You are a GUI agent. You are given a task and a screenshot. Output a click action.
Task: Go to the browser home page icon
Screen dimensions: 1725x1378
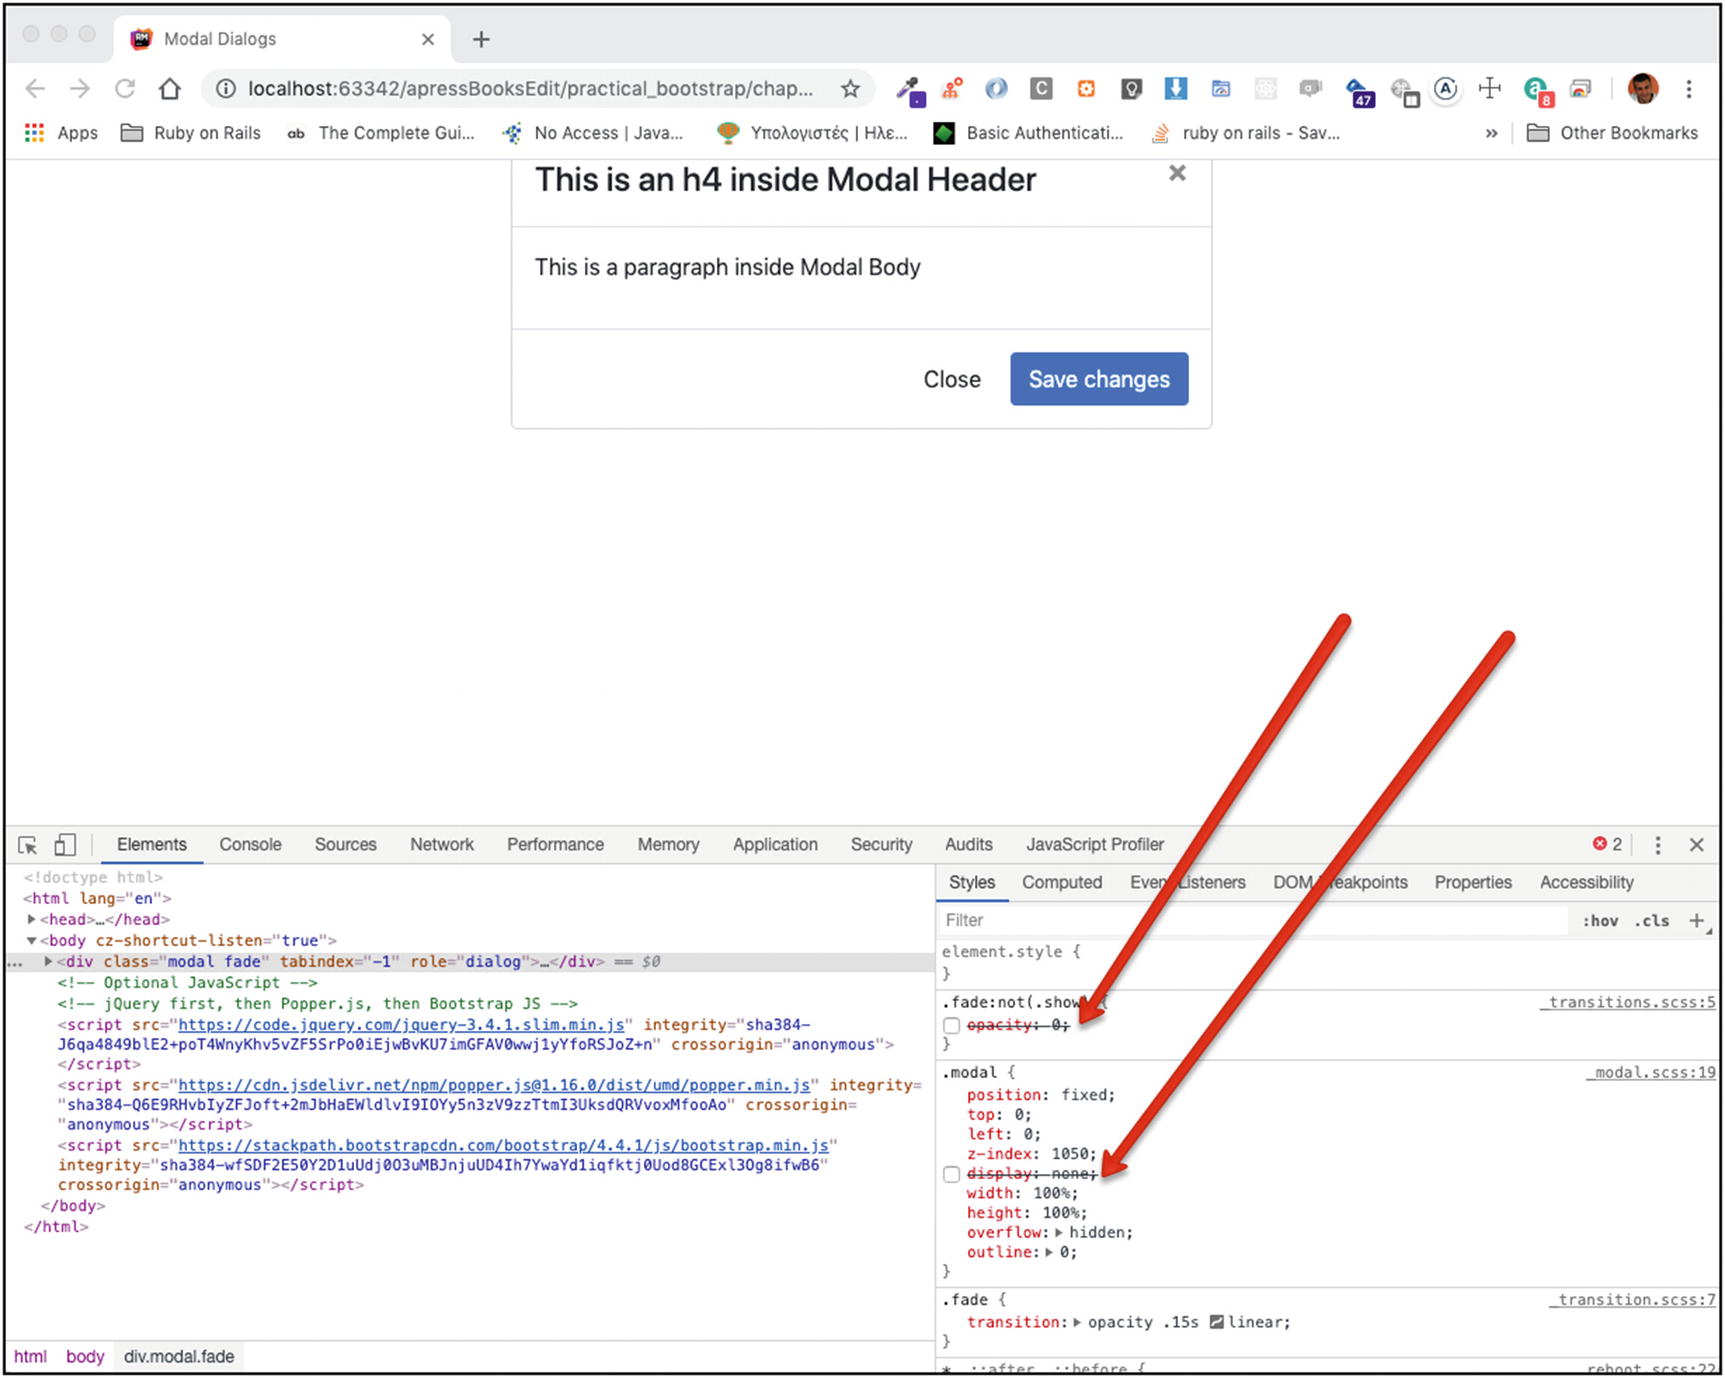pos(170,89)
